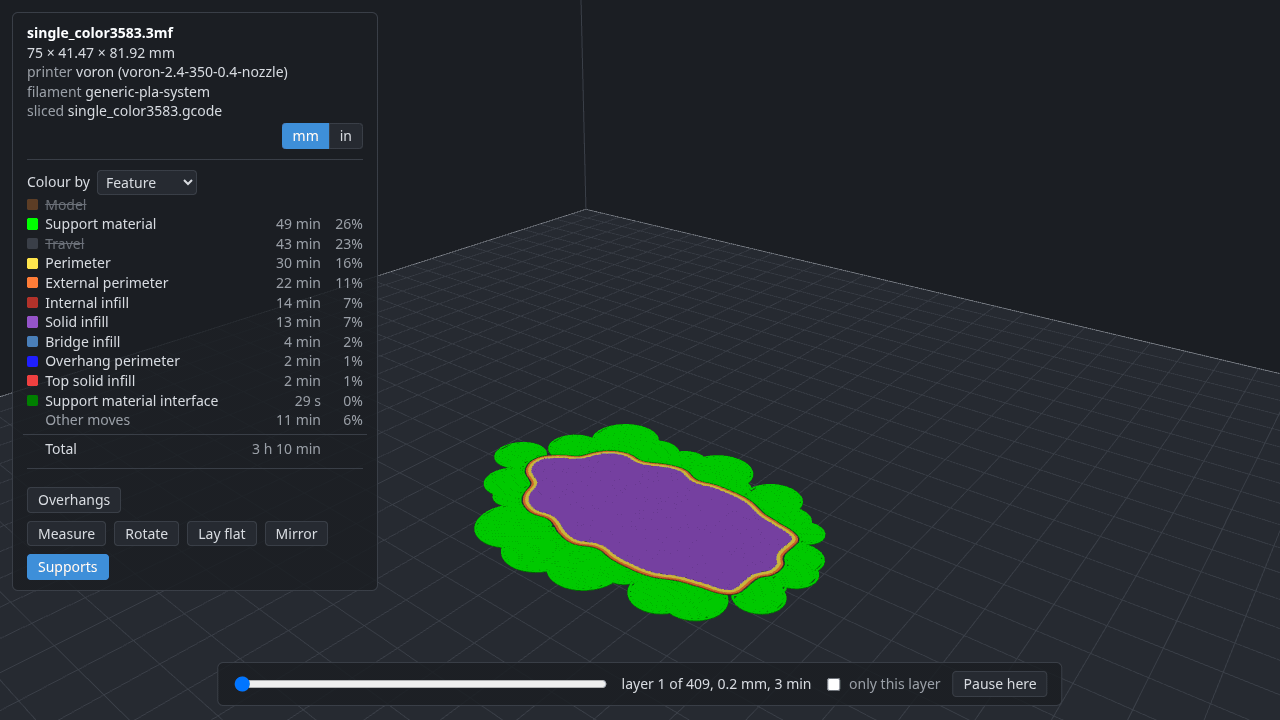Viewport: 1280px width, 720px height.
Task: Click the filename single_color3583.3mf
Action: tap(100, 33)
